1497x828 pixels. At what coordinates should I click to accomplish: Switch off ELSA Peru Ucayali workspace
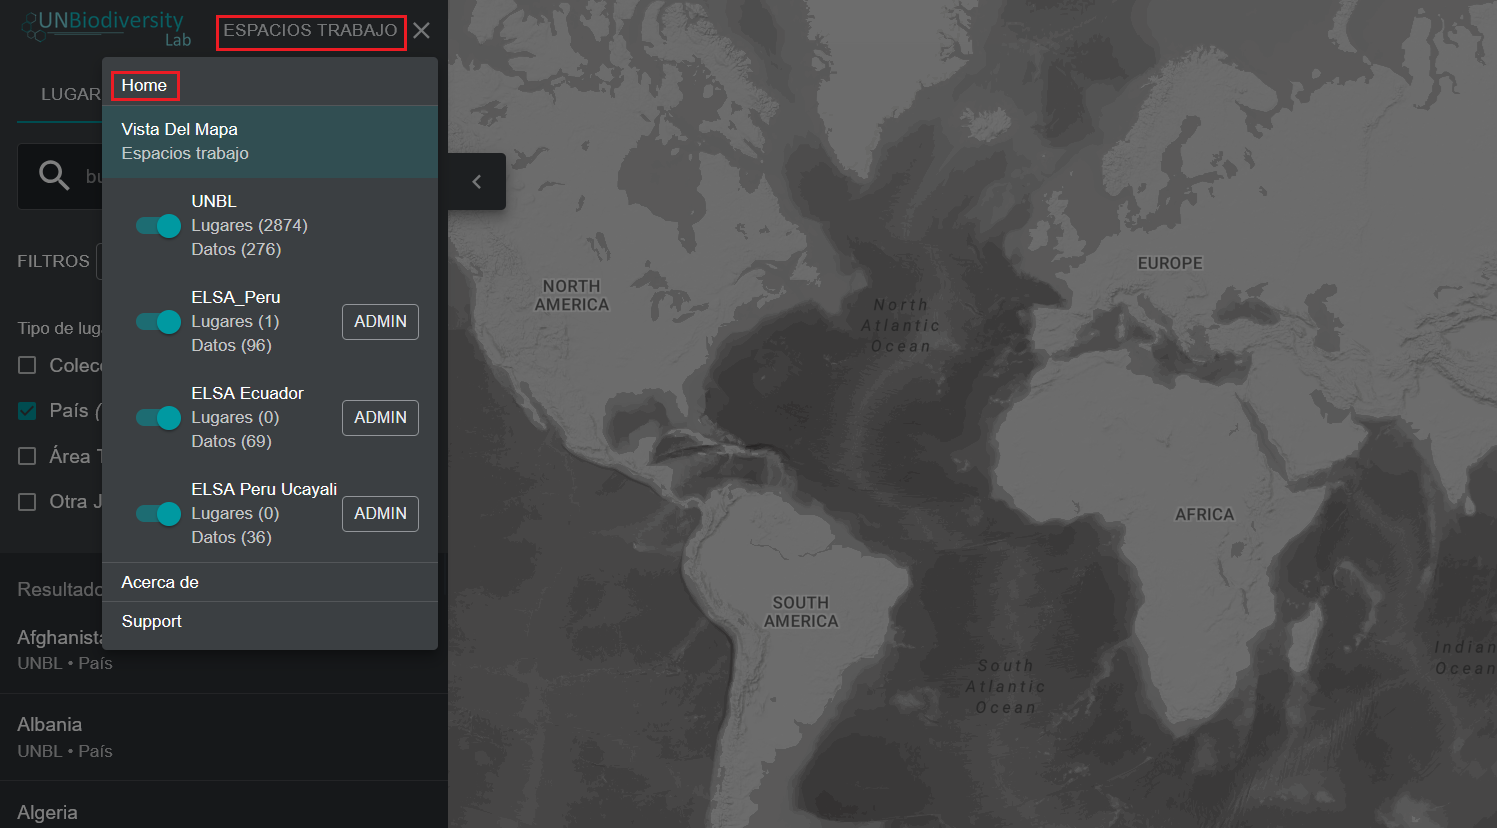click(x=159, y=514)
